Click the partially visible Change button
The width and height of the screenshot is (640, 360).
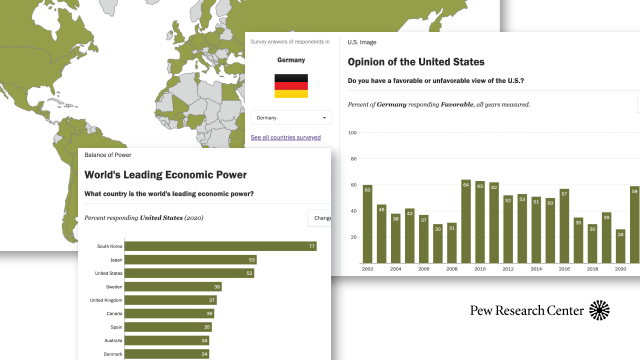click(x=319, y=218)
